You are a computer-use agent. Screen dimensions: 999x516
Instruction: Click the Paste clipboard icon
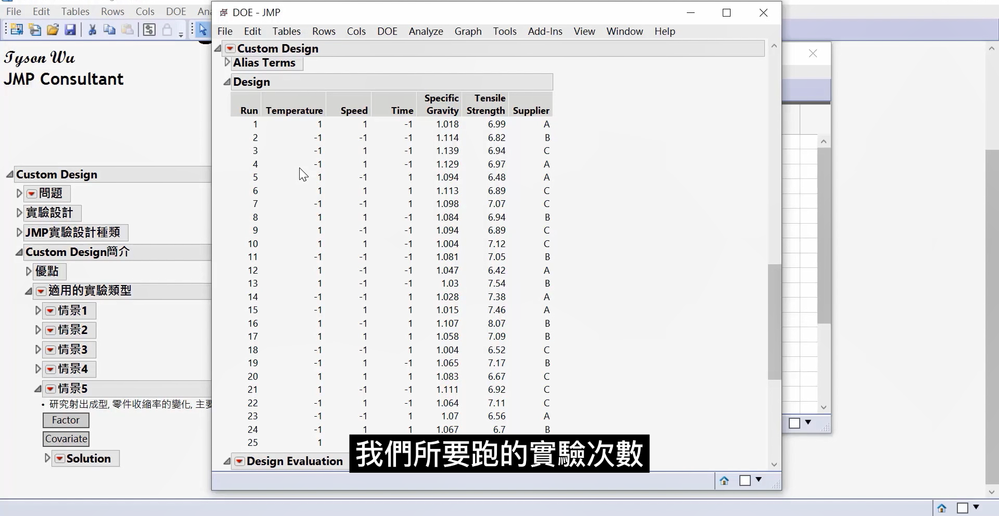127,30
